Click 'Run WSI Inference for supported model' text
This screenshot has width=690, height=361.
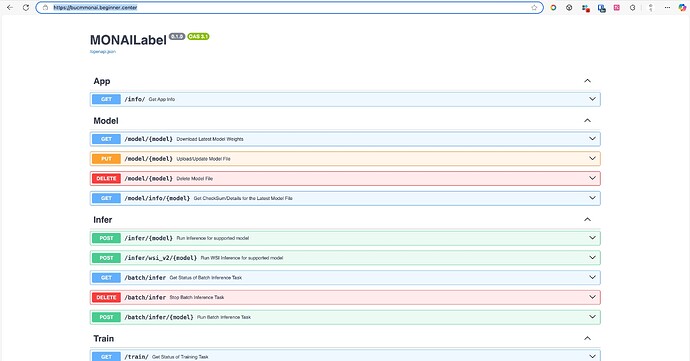tap(242, 258)
